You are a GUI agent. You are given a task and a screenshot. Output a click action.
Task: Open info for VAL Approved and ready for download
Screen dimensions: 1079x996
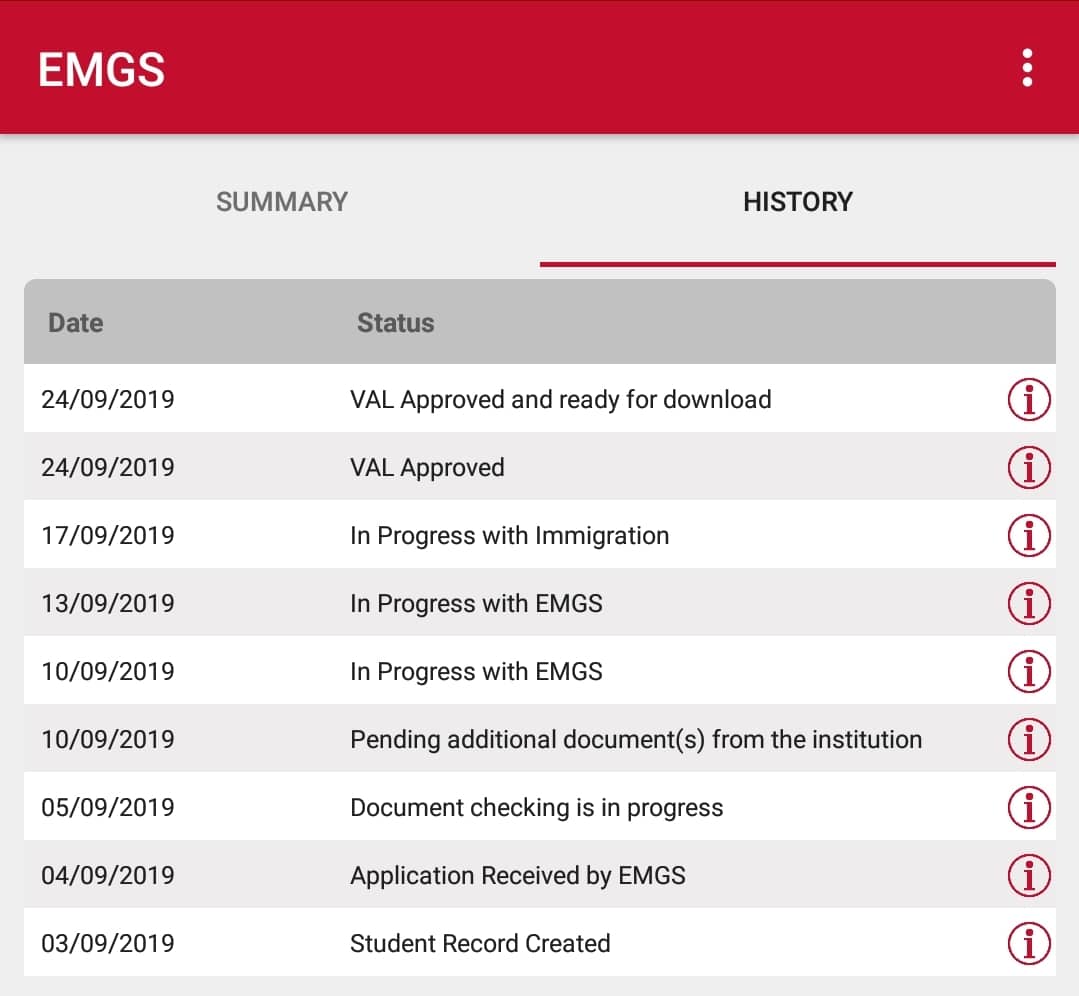coord(1028,400)
